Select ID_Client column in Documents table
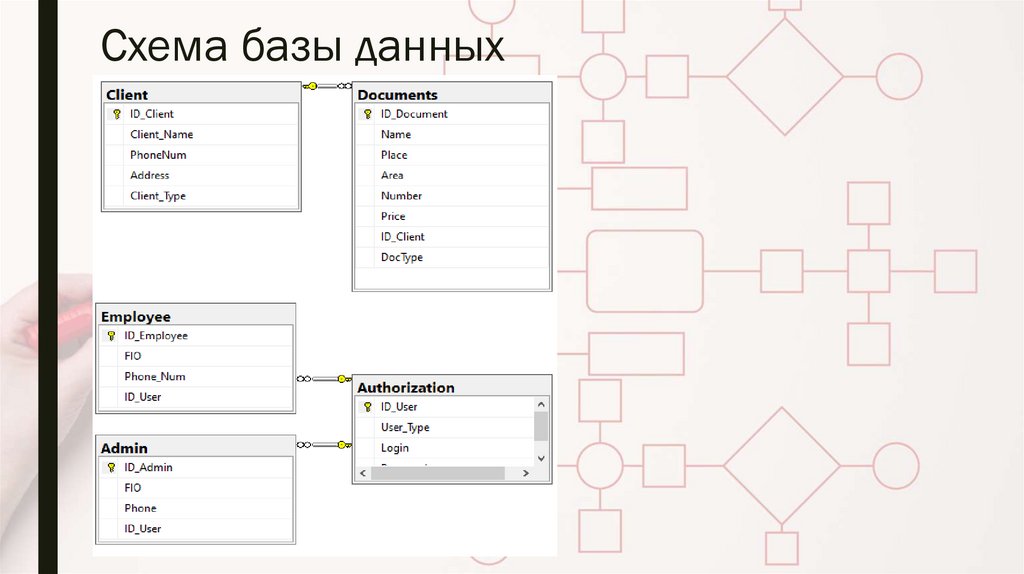 (452, 236)
